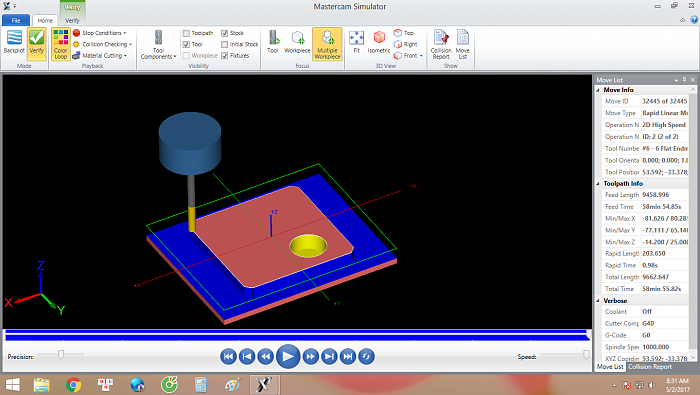Expand Front view dropdown arrow

[421, 56]
